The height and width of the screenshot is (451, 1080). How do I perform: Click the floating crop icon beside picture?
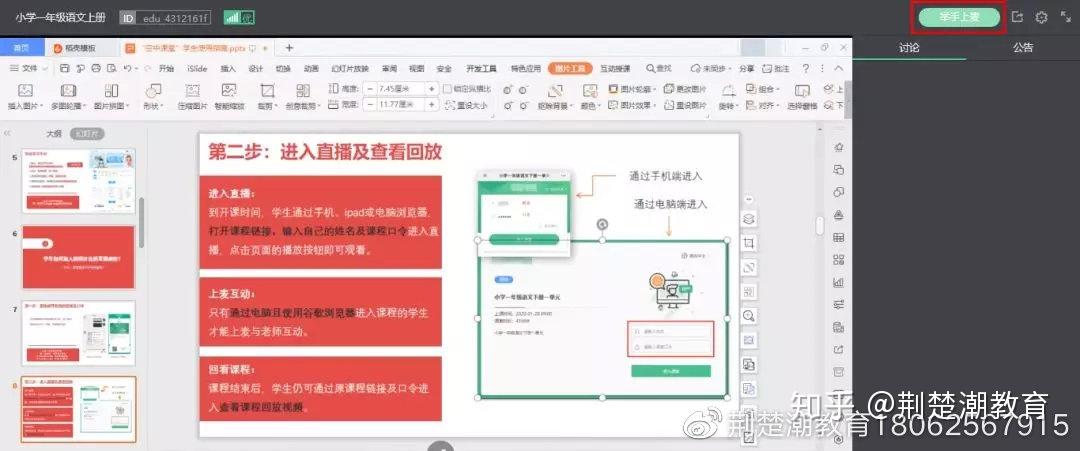click(749, 243)
